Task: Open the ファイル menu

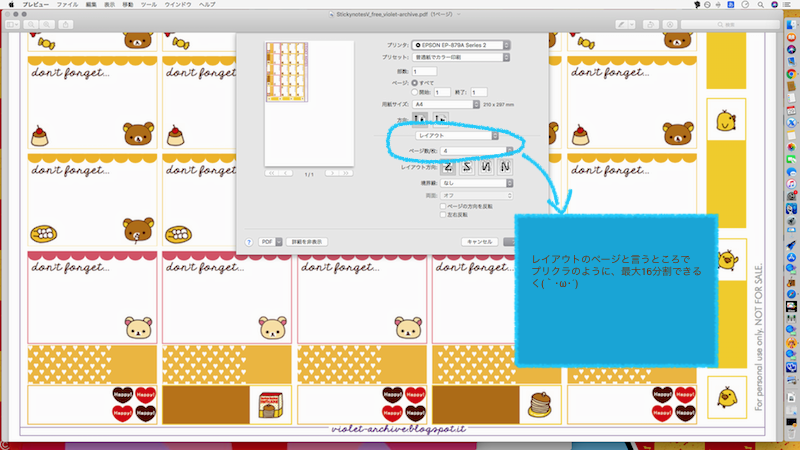Action: (67, 4)
